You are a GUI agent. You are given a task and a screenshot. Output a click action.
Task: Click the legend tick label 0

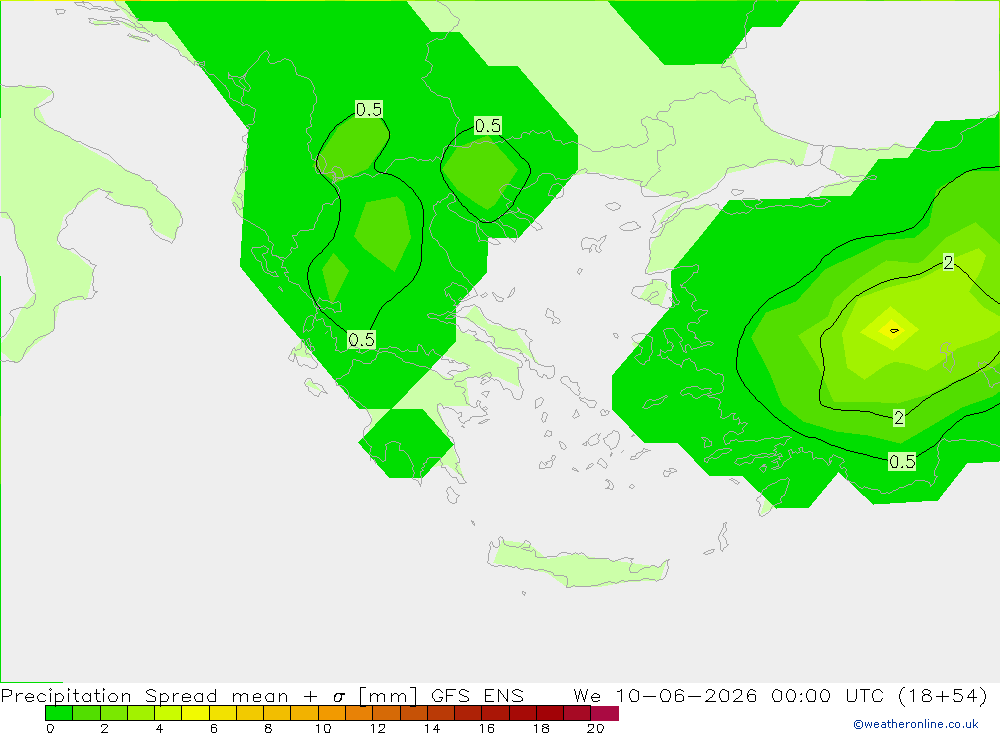[50, 728]
